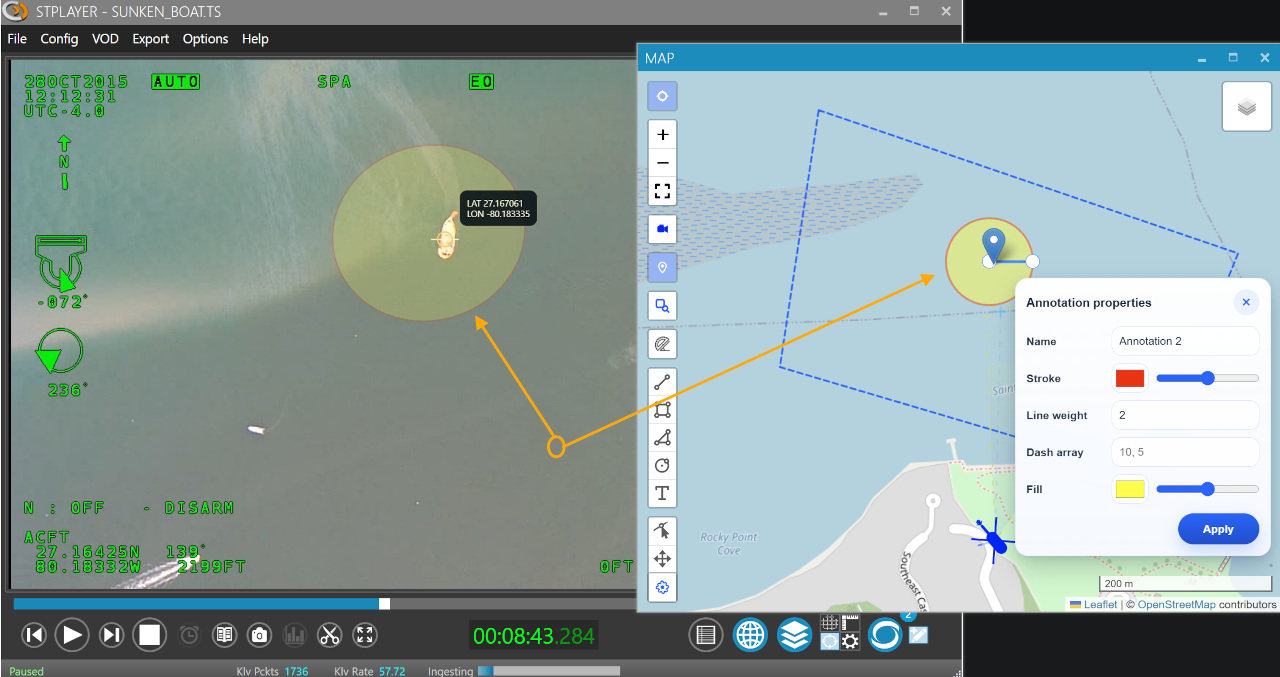Open the File menu
The height and width of the screenshot is (677, 1280).
(17, 39)
